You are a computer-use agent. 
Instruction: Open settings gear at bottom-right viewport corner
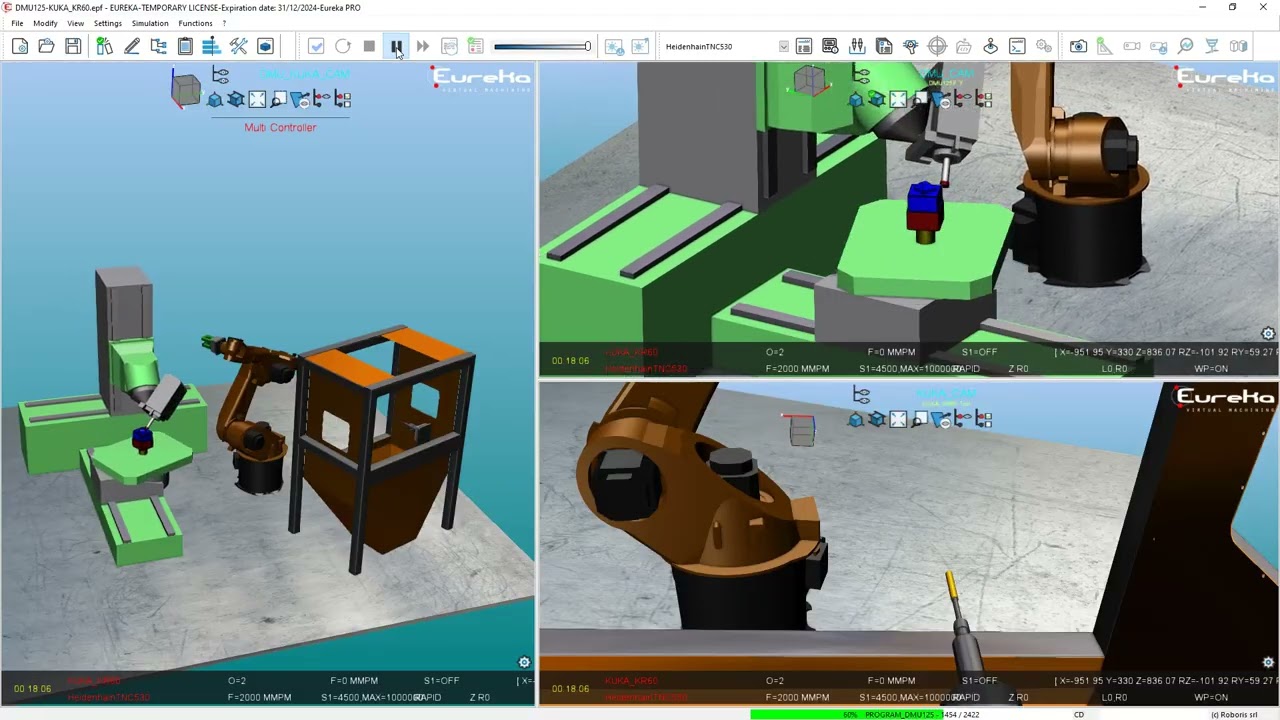(x=1268, y=662)
